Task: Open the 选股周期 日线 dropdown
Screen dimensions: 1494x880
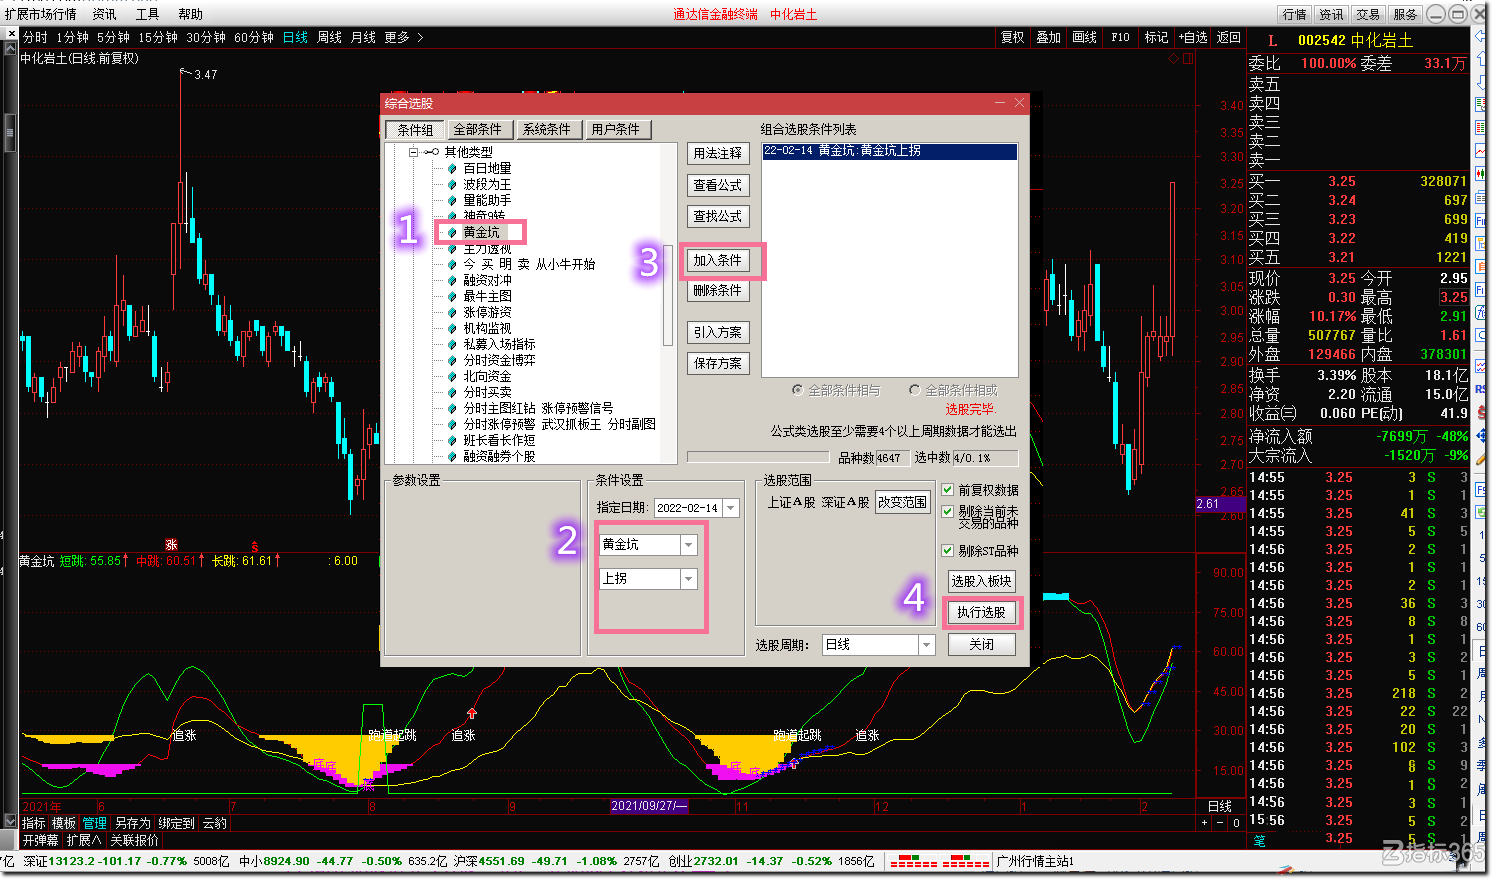Action: [927, 645]
